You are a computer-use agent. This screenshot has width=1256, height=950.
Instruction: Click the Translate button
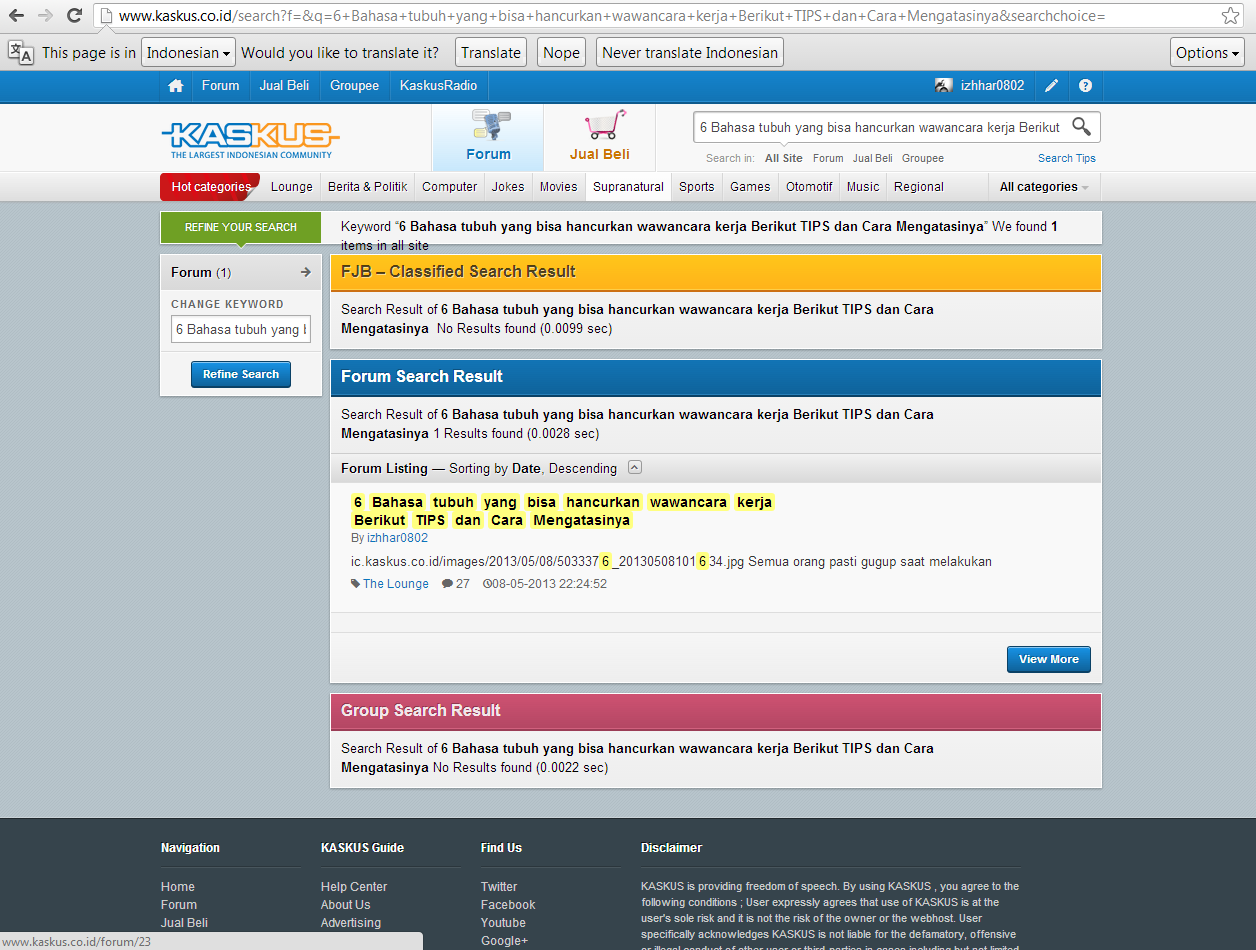tap(491, 53)
